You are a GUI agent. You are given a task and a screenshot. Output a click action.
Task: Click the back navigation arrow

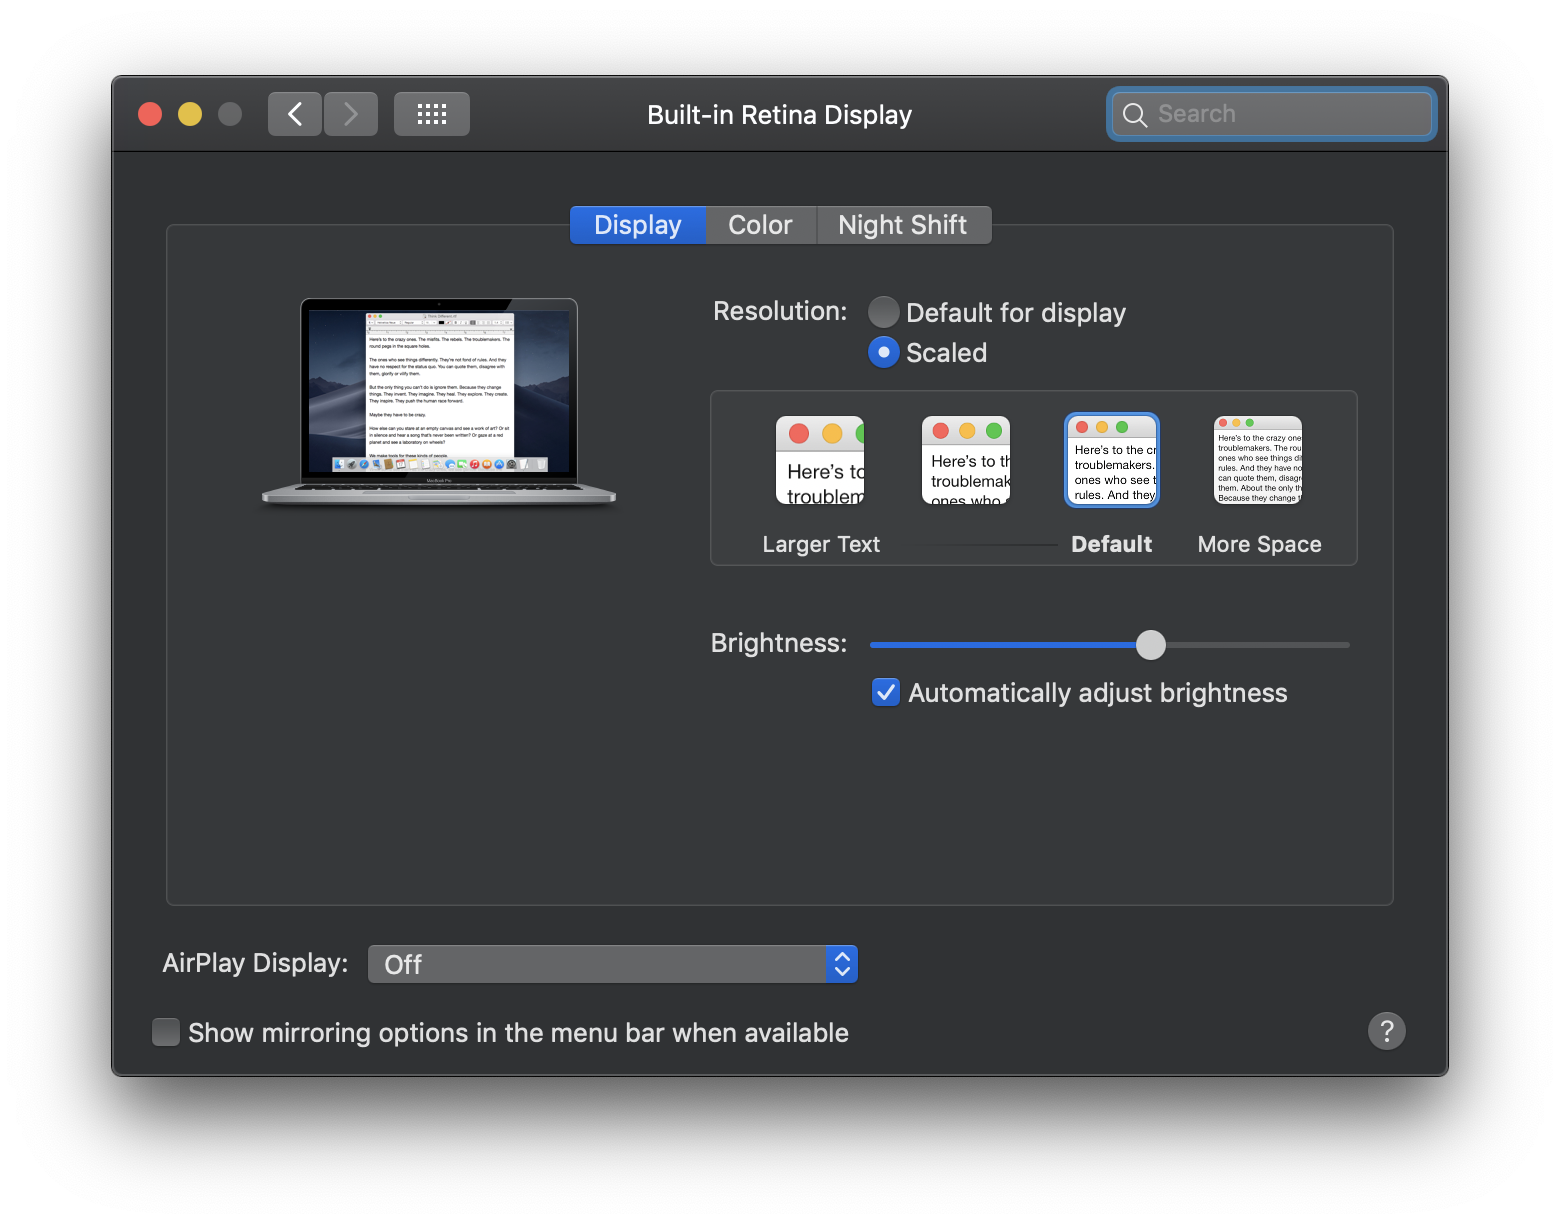[294, 114]
